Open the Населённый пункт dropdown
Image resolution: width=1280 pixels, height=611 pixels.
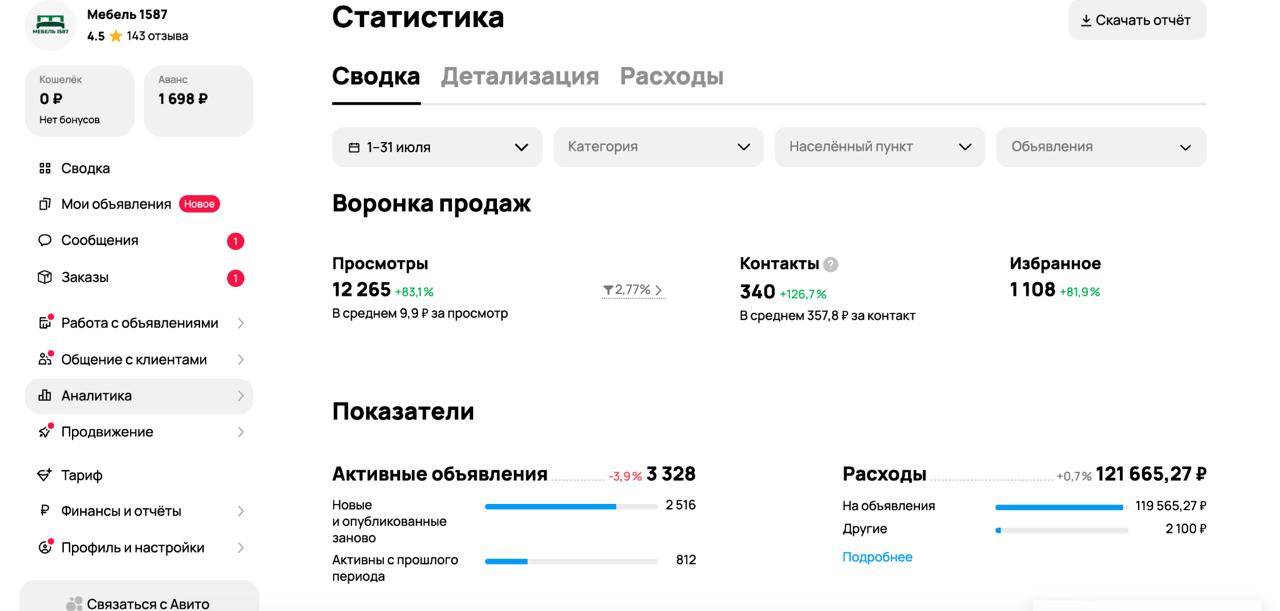pos(878,146)
